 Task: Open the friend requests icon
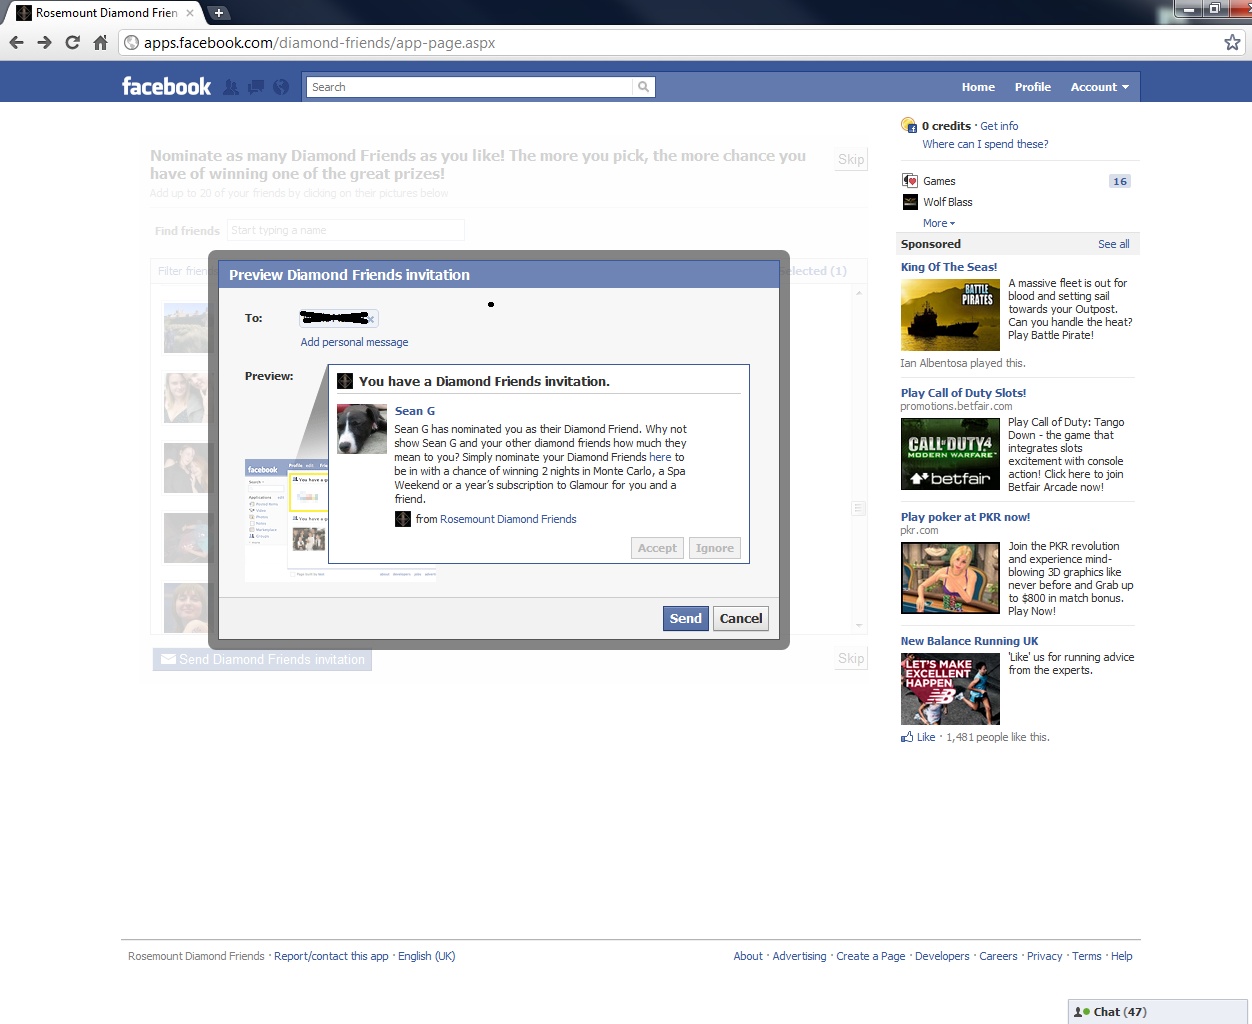[231, 87]
